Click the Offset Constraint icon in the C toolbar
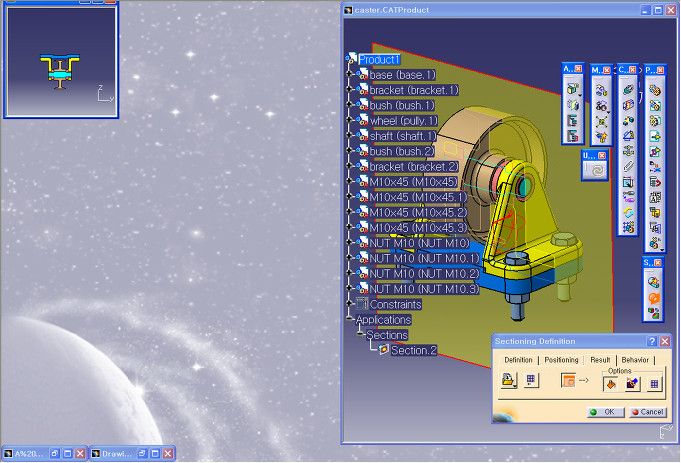Image resolution: width=681 pixels, height=463 pixels. (628, 120)
